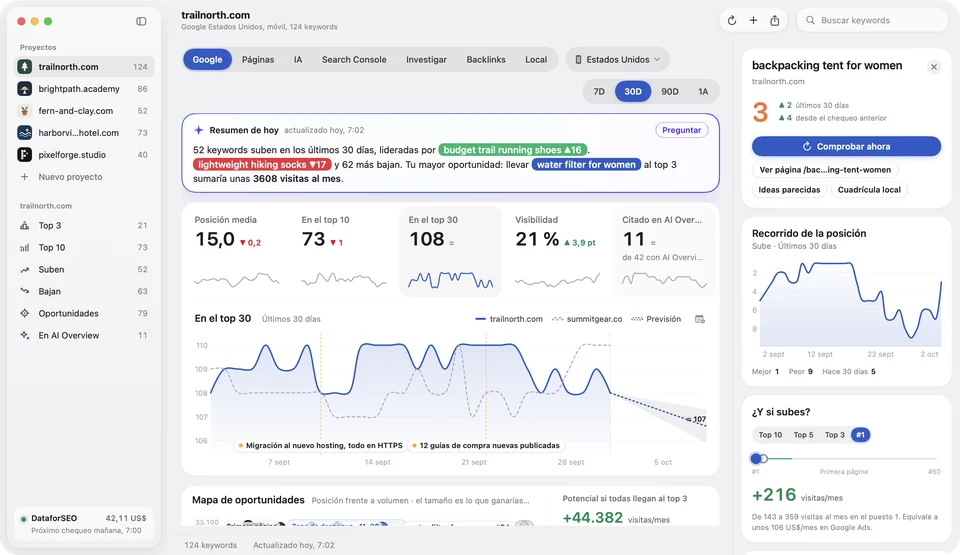The width and height of the screenshot is (960, 555).
Task: Switch to the Local tab
Action: (536, 59)
